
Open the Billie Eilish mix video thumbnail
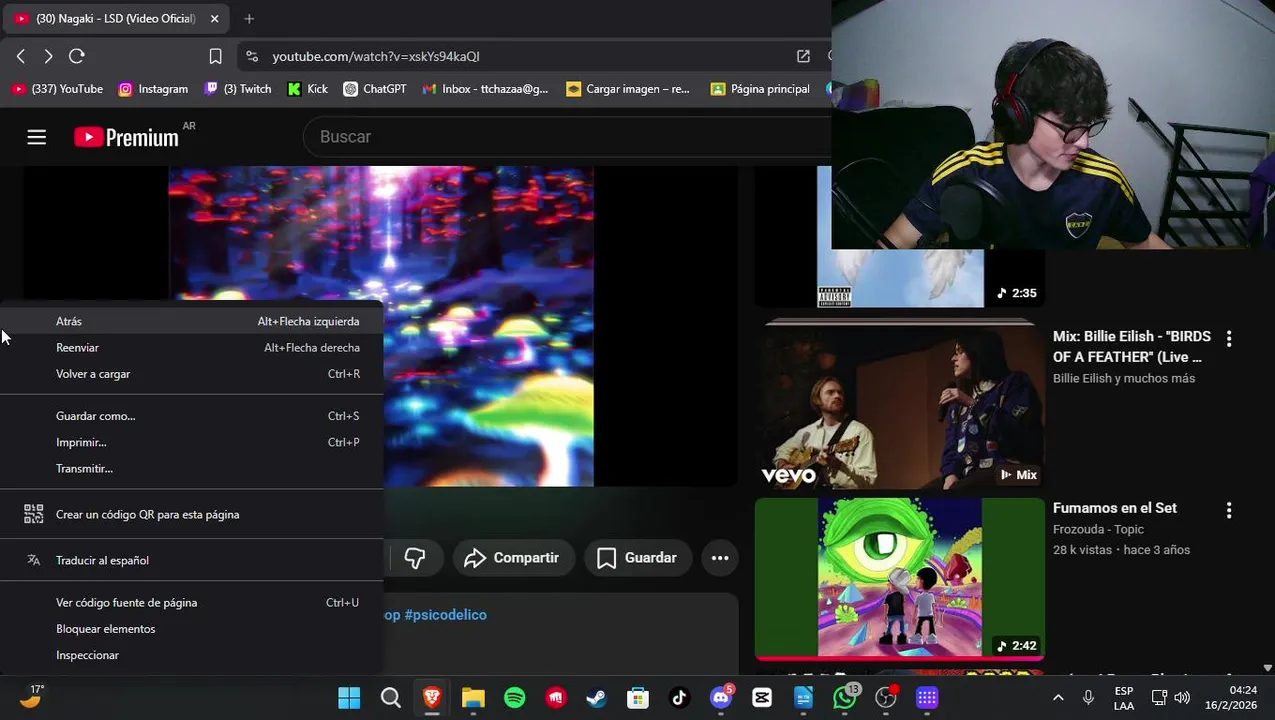pyautogui.click(x=899, y=405)
